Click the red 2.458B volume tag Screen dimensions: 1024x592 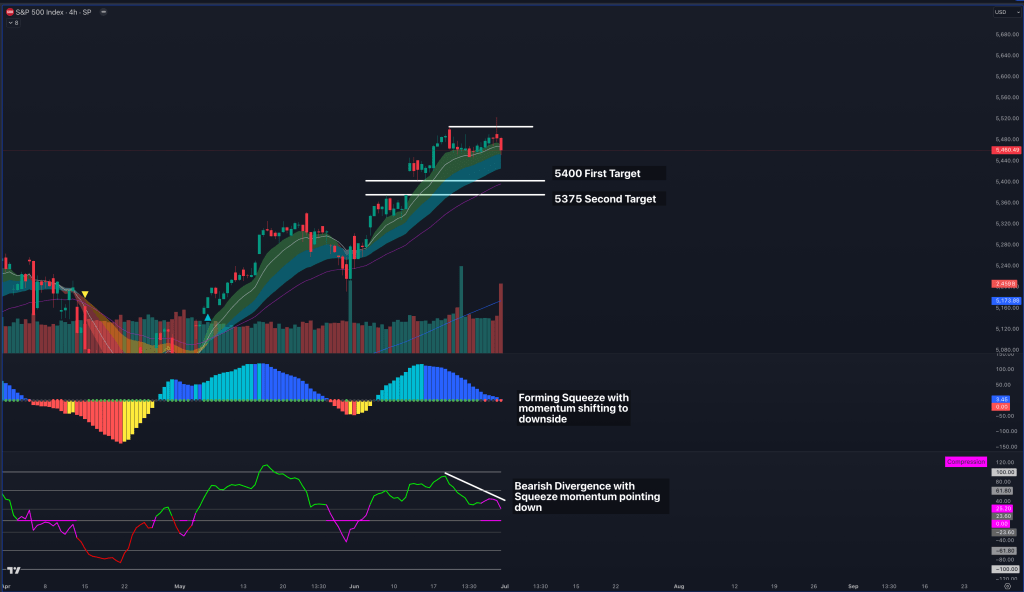(x=1003, y=284)
